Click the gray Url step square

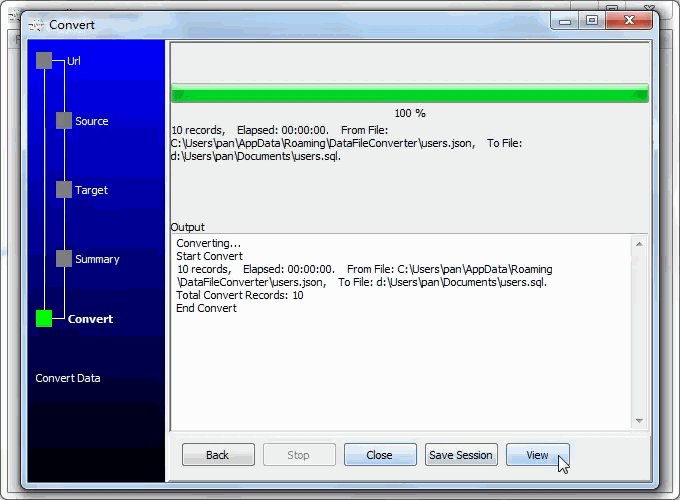44,61
